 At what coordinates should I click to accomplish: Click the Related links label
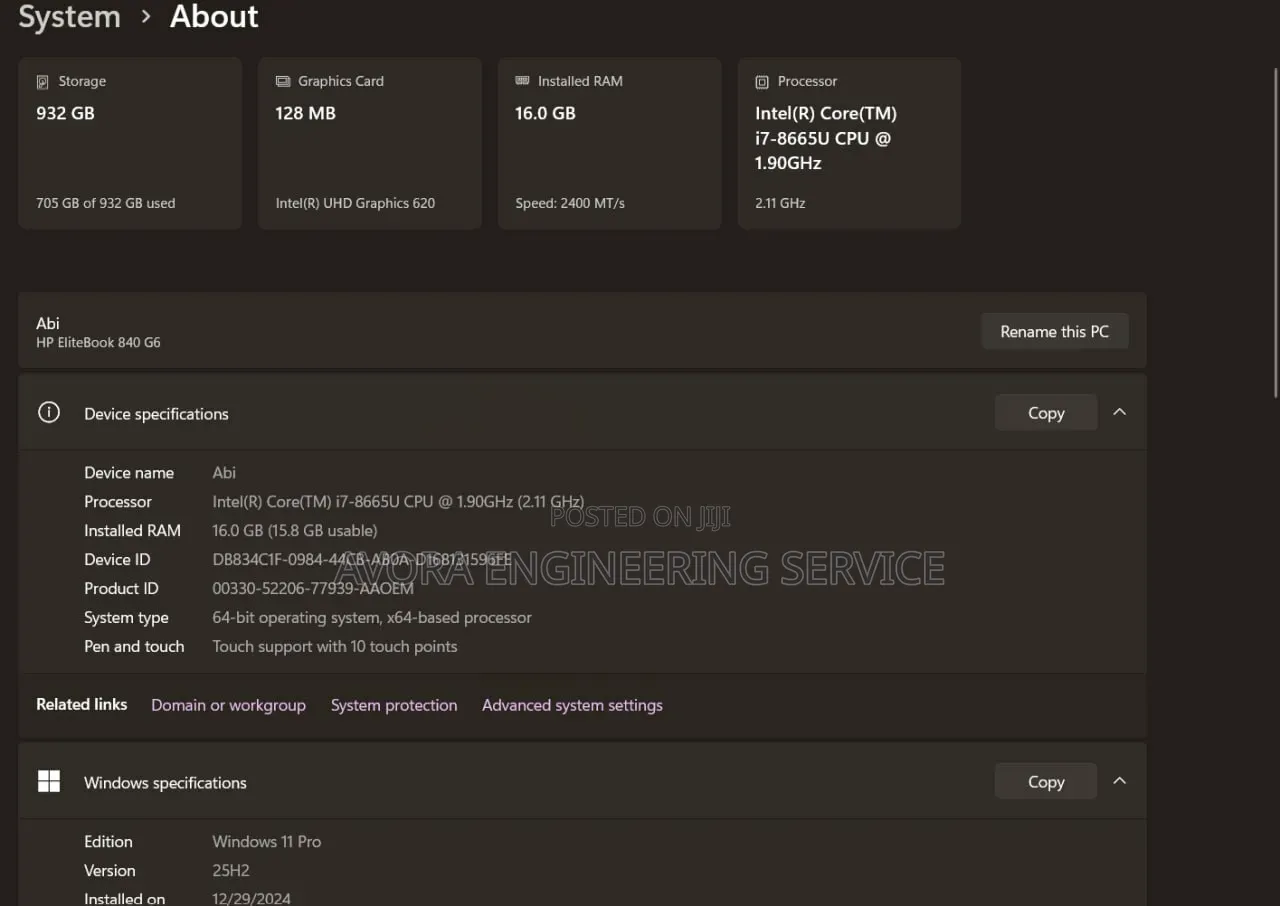(82, 704)
